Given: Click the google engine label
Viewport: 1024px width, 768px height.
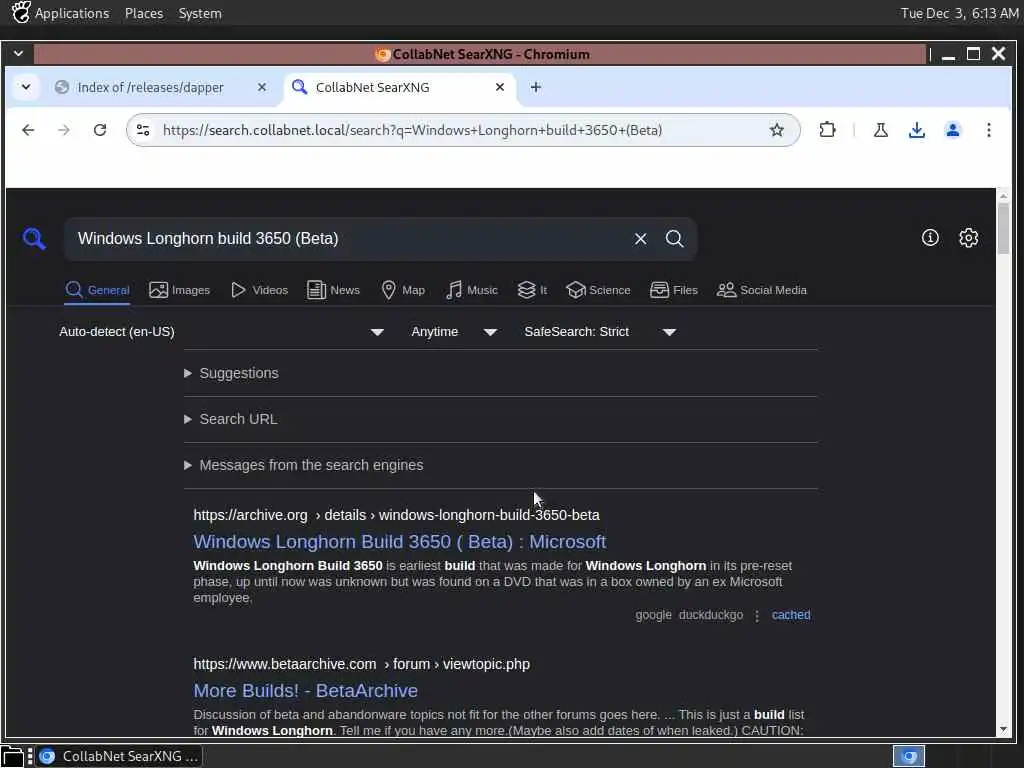Looking at the screenshot, I should click(x=653, y=615).
